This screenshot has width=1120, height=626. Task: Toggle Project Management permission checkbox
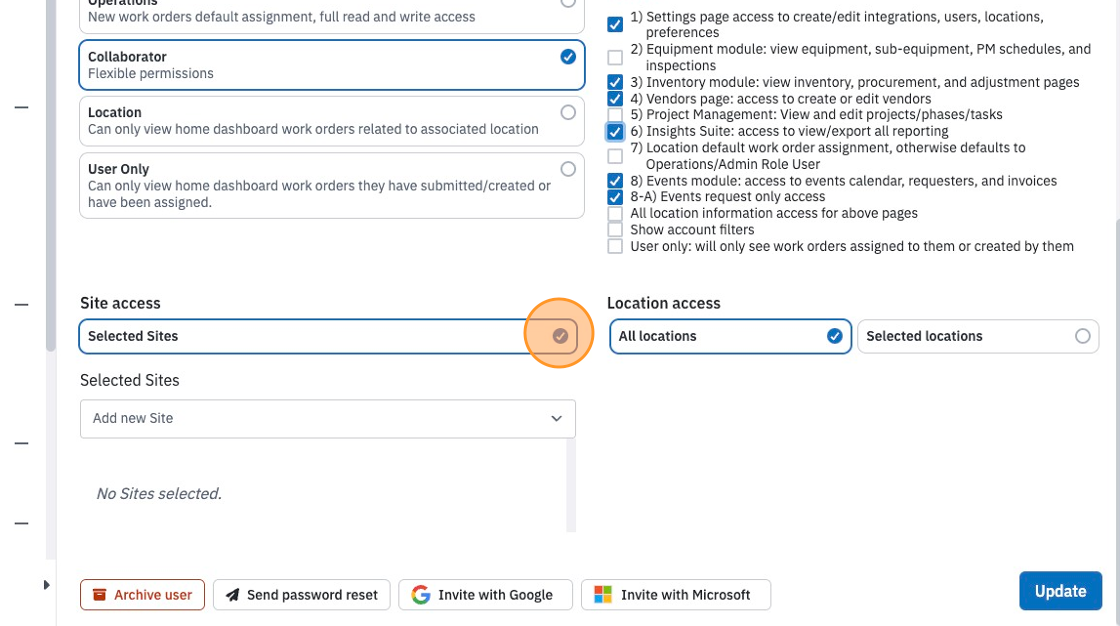(615, 114)
